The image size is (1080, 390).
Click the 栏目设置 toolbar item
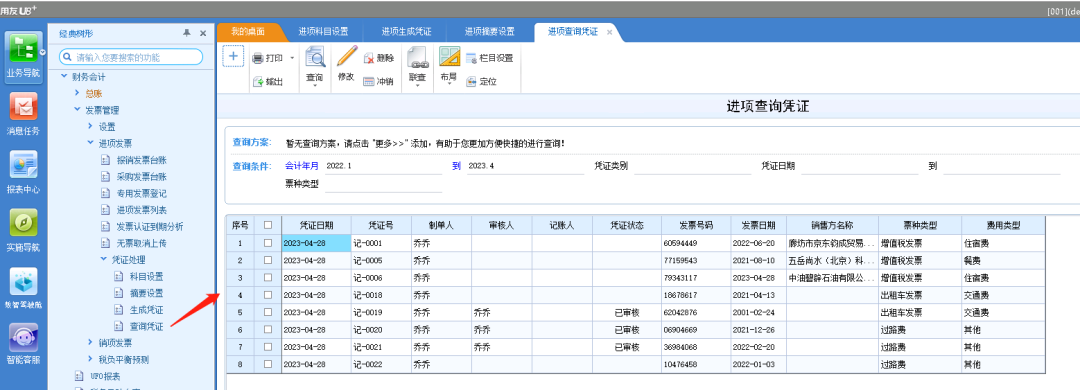(x=490, y=59)
